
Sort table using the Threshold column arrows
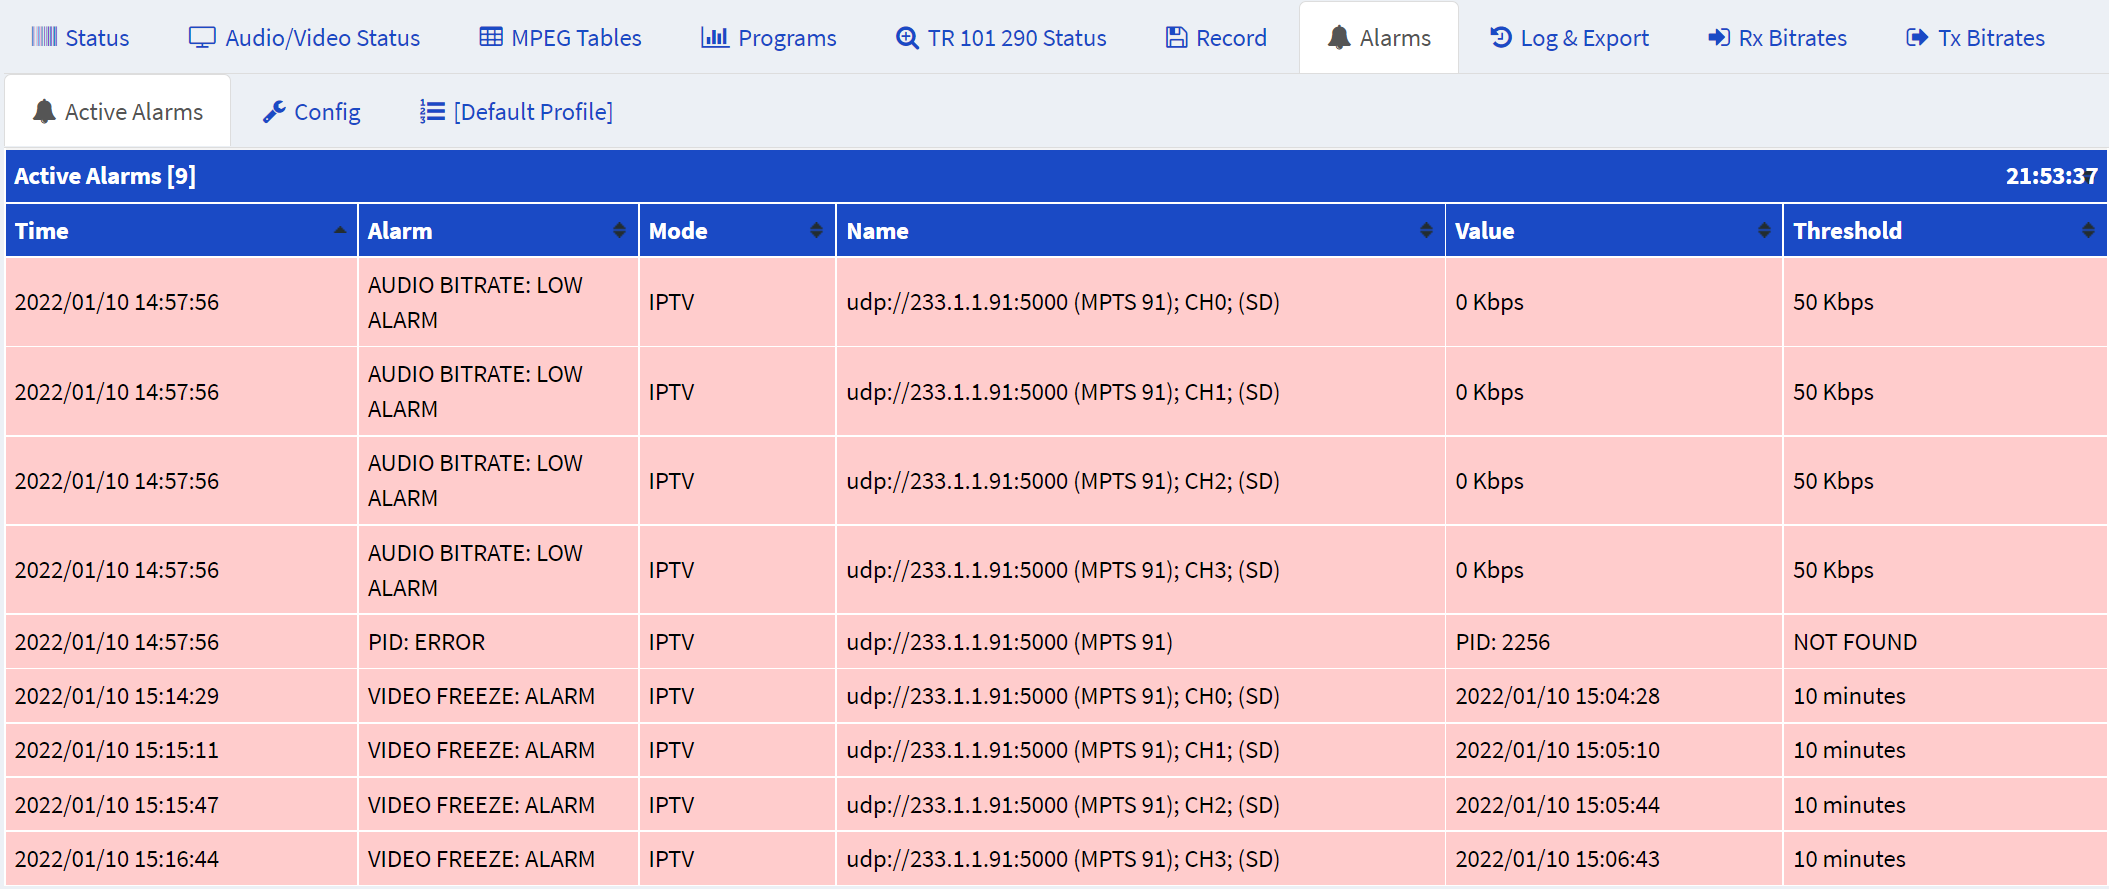coord(2088,230)
